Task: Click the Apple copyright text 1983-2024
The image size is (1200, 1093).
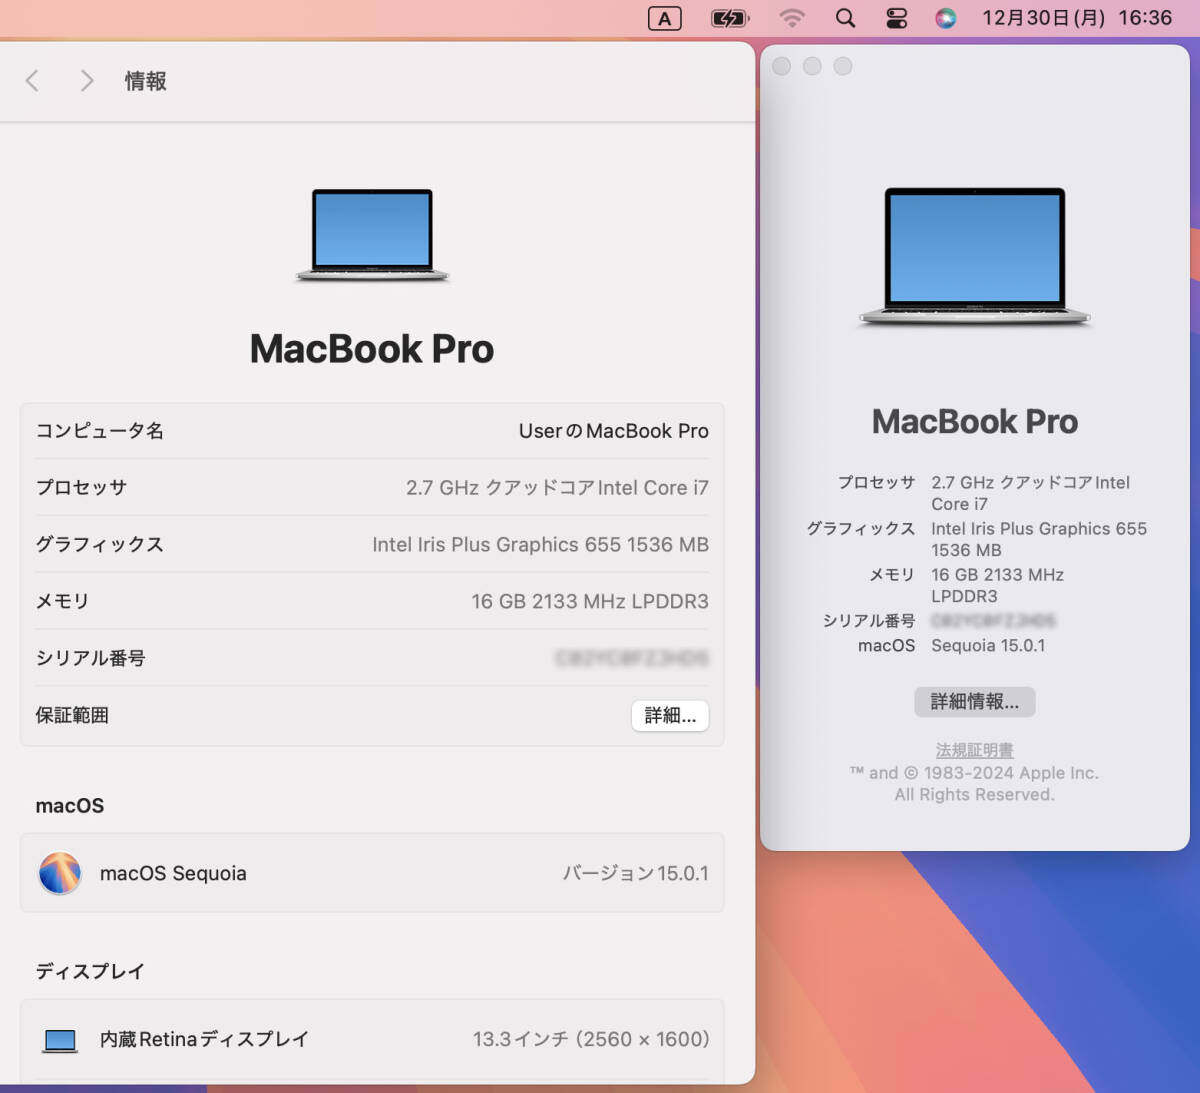Action: (x=974, y=784)
